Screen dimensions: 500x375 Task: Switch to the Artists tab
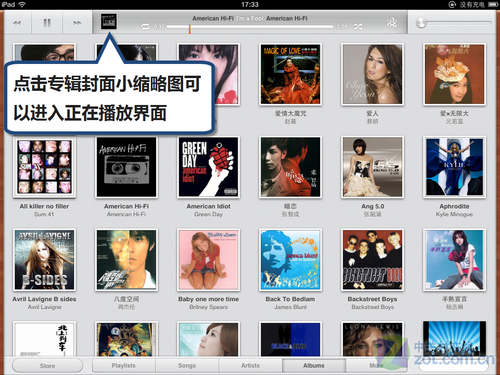250,365
